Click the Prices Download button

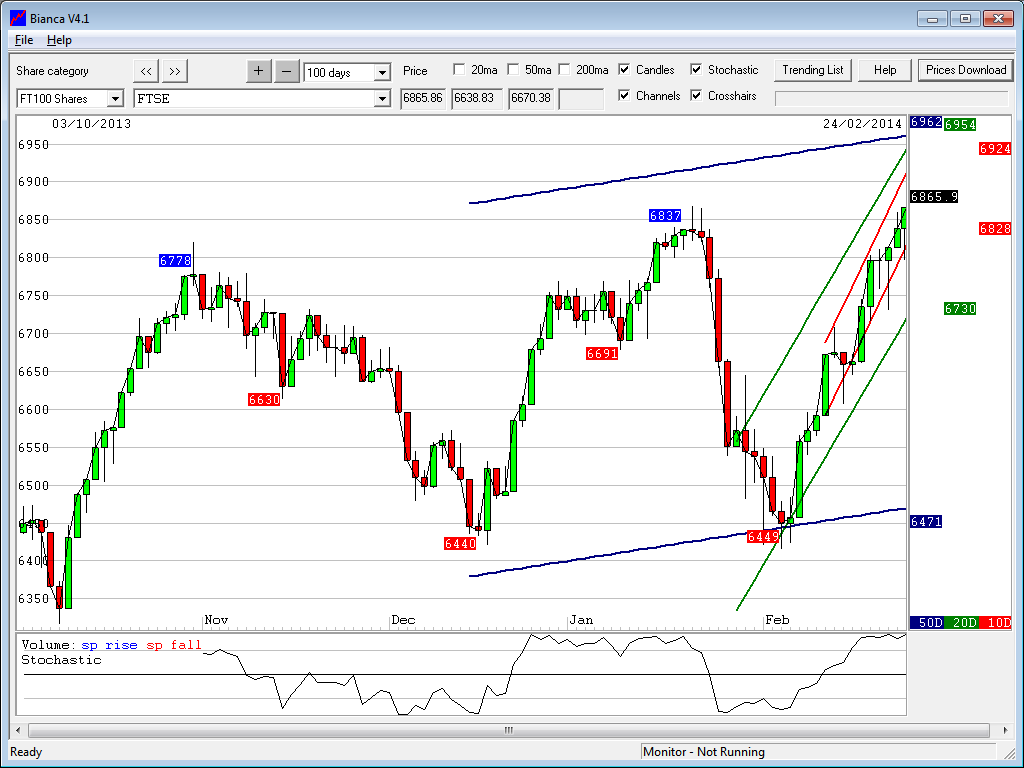point(965,70)
